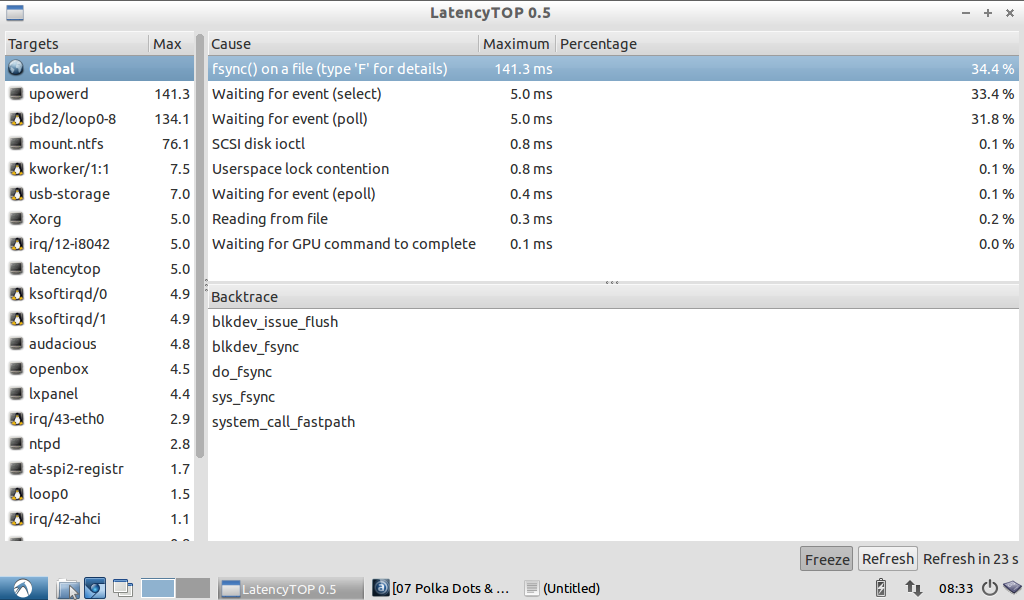Click the lxpanel process icon
Image resolution: width=1024 pixels, height=600 pixels.
[16, 394]
